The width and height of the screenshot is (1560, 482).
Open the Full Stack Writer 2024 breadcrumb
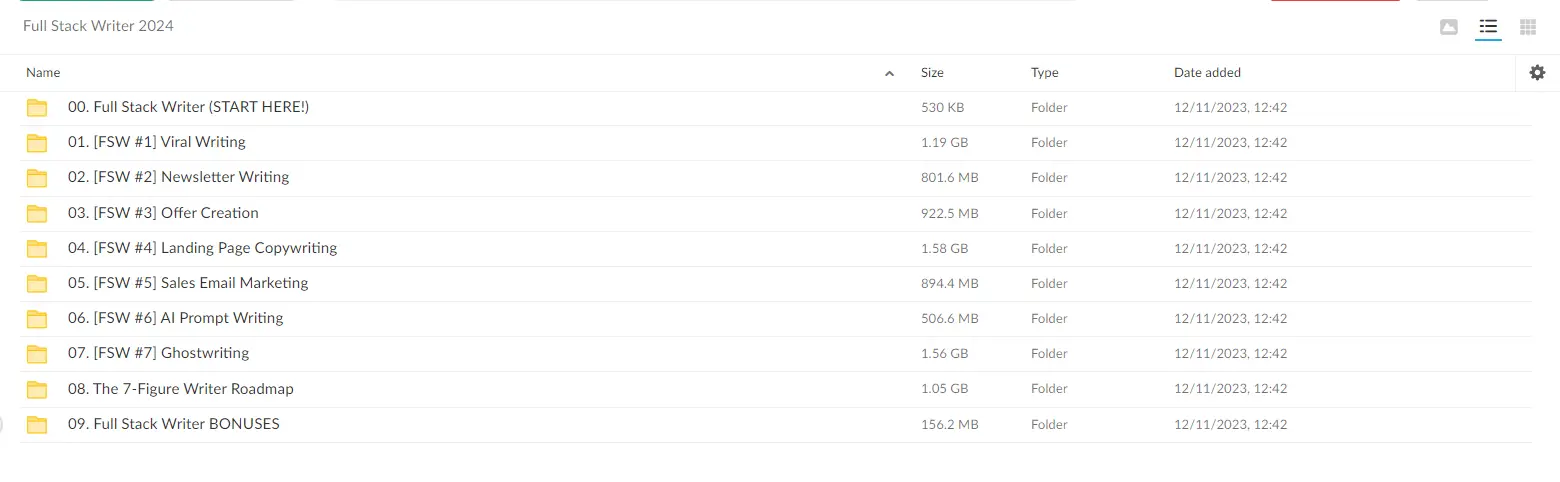(98, 26)
